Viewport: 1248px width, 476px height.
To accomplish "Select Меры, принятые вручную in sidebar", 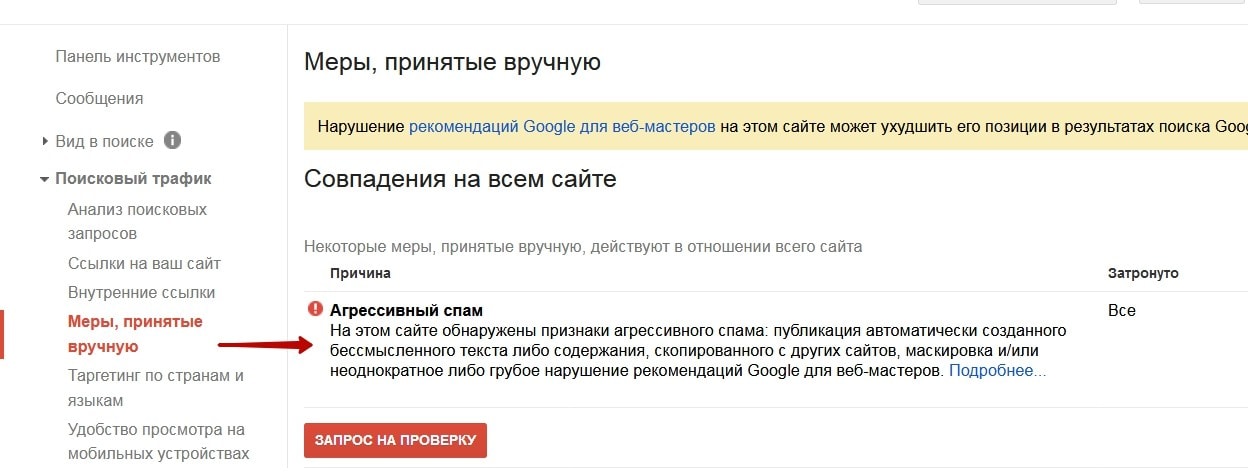I will point(135,334).
